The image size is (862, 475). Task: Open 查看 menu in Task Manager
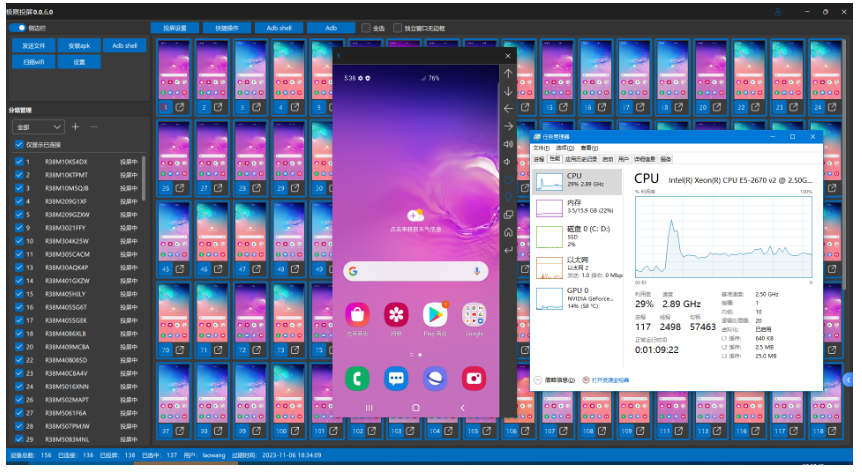pos(589,148)
